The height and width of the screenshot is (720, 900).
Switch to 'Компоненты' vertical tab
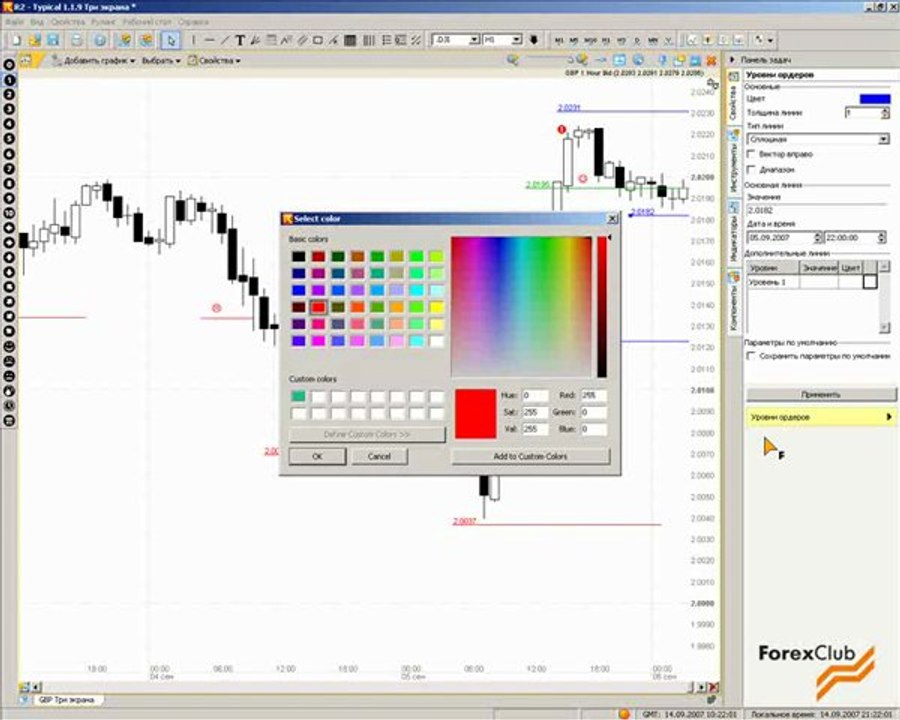[x=734, y=302]
